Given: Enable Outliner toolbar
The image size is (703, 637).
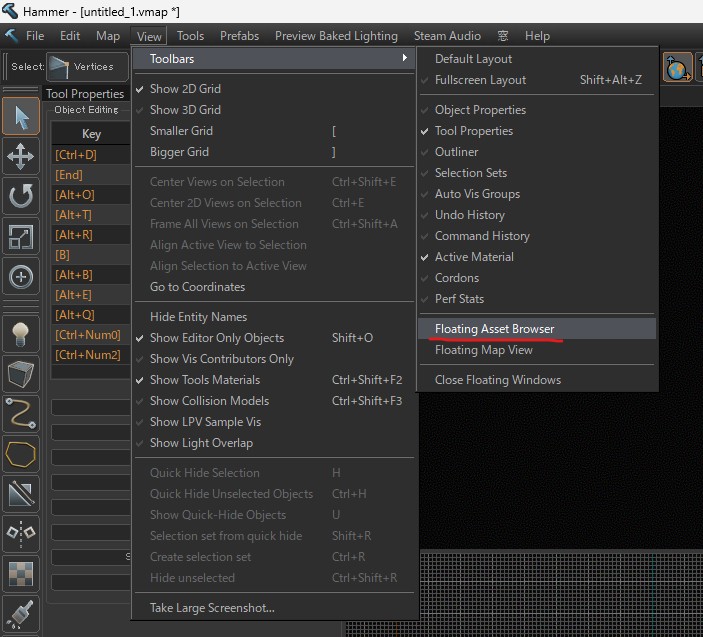Looking at the screenshot, I should 537,152.
